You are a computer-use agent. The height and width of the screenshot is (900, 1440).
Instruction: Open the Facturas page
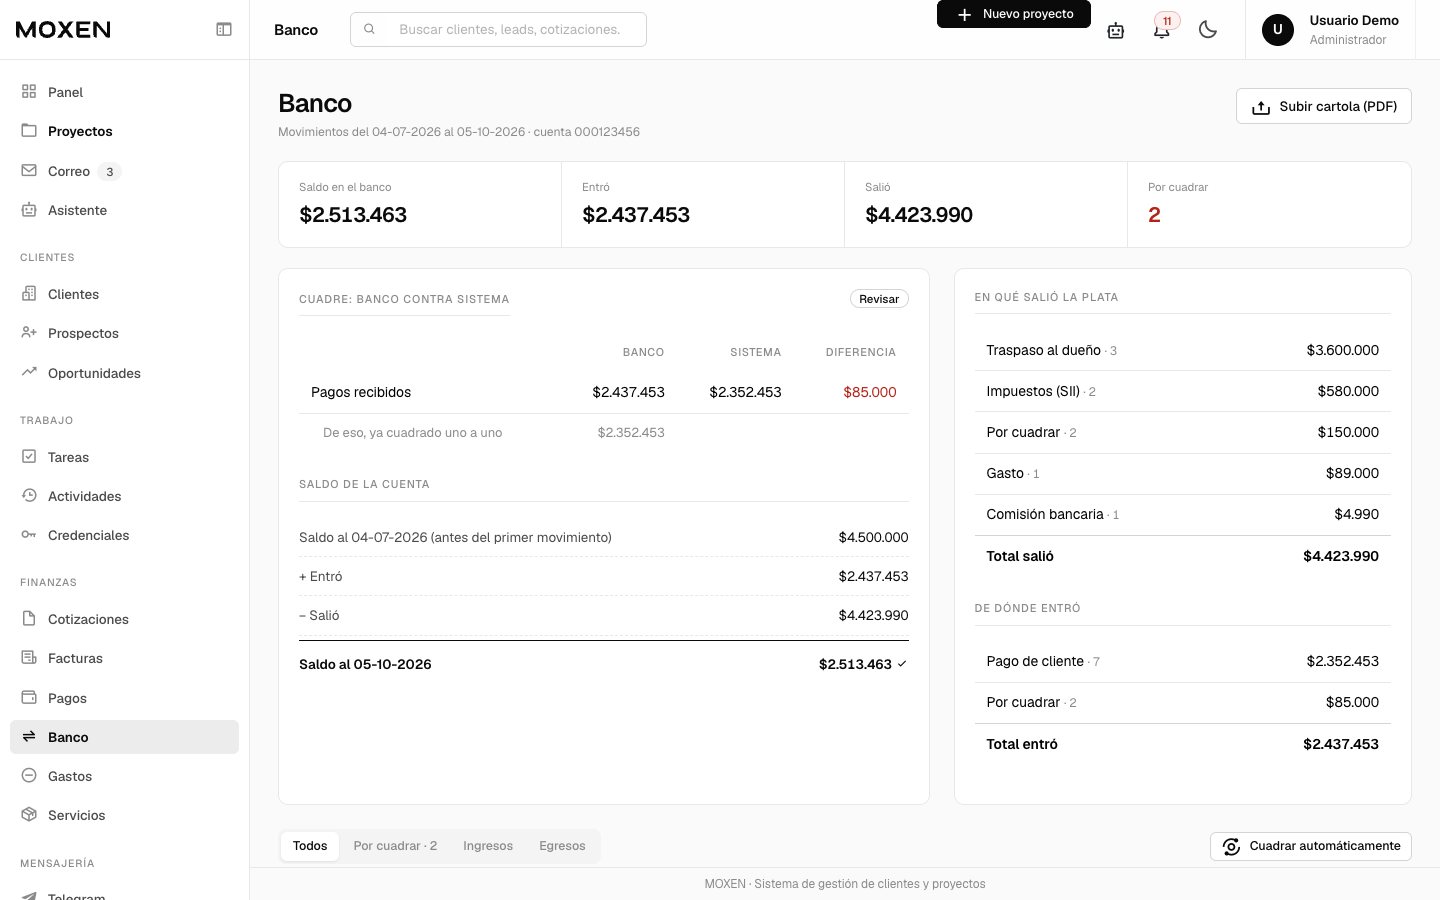(124, 658)
